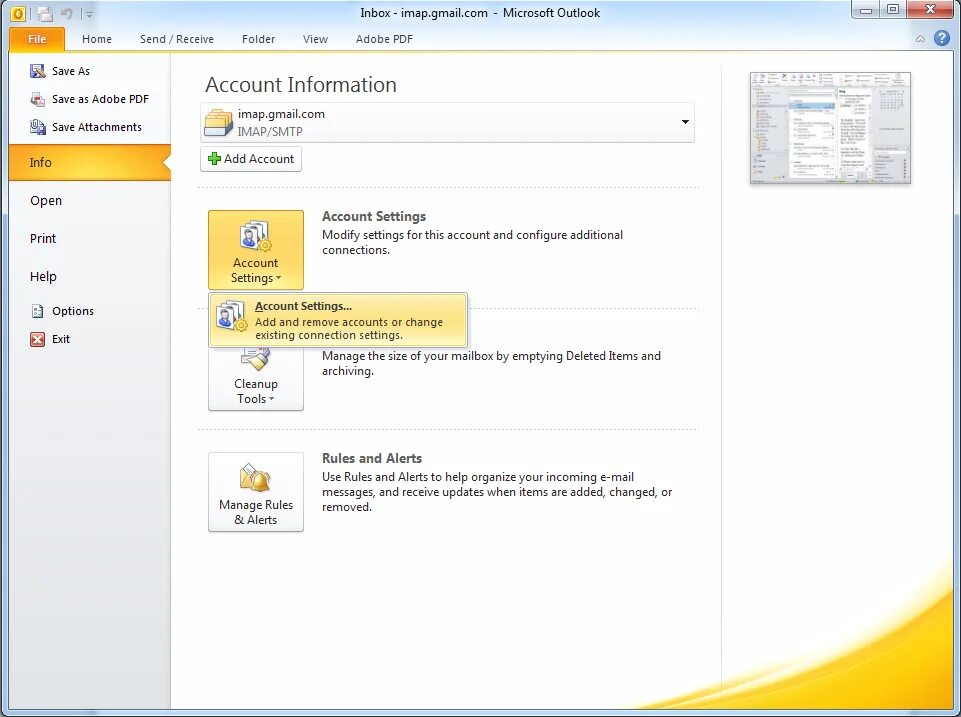Image resolution: width=961 pixels, height=717 pixels.
Task: Choose Print in the backstage menu
Action: click(x=43, y=238)
